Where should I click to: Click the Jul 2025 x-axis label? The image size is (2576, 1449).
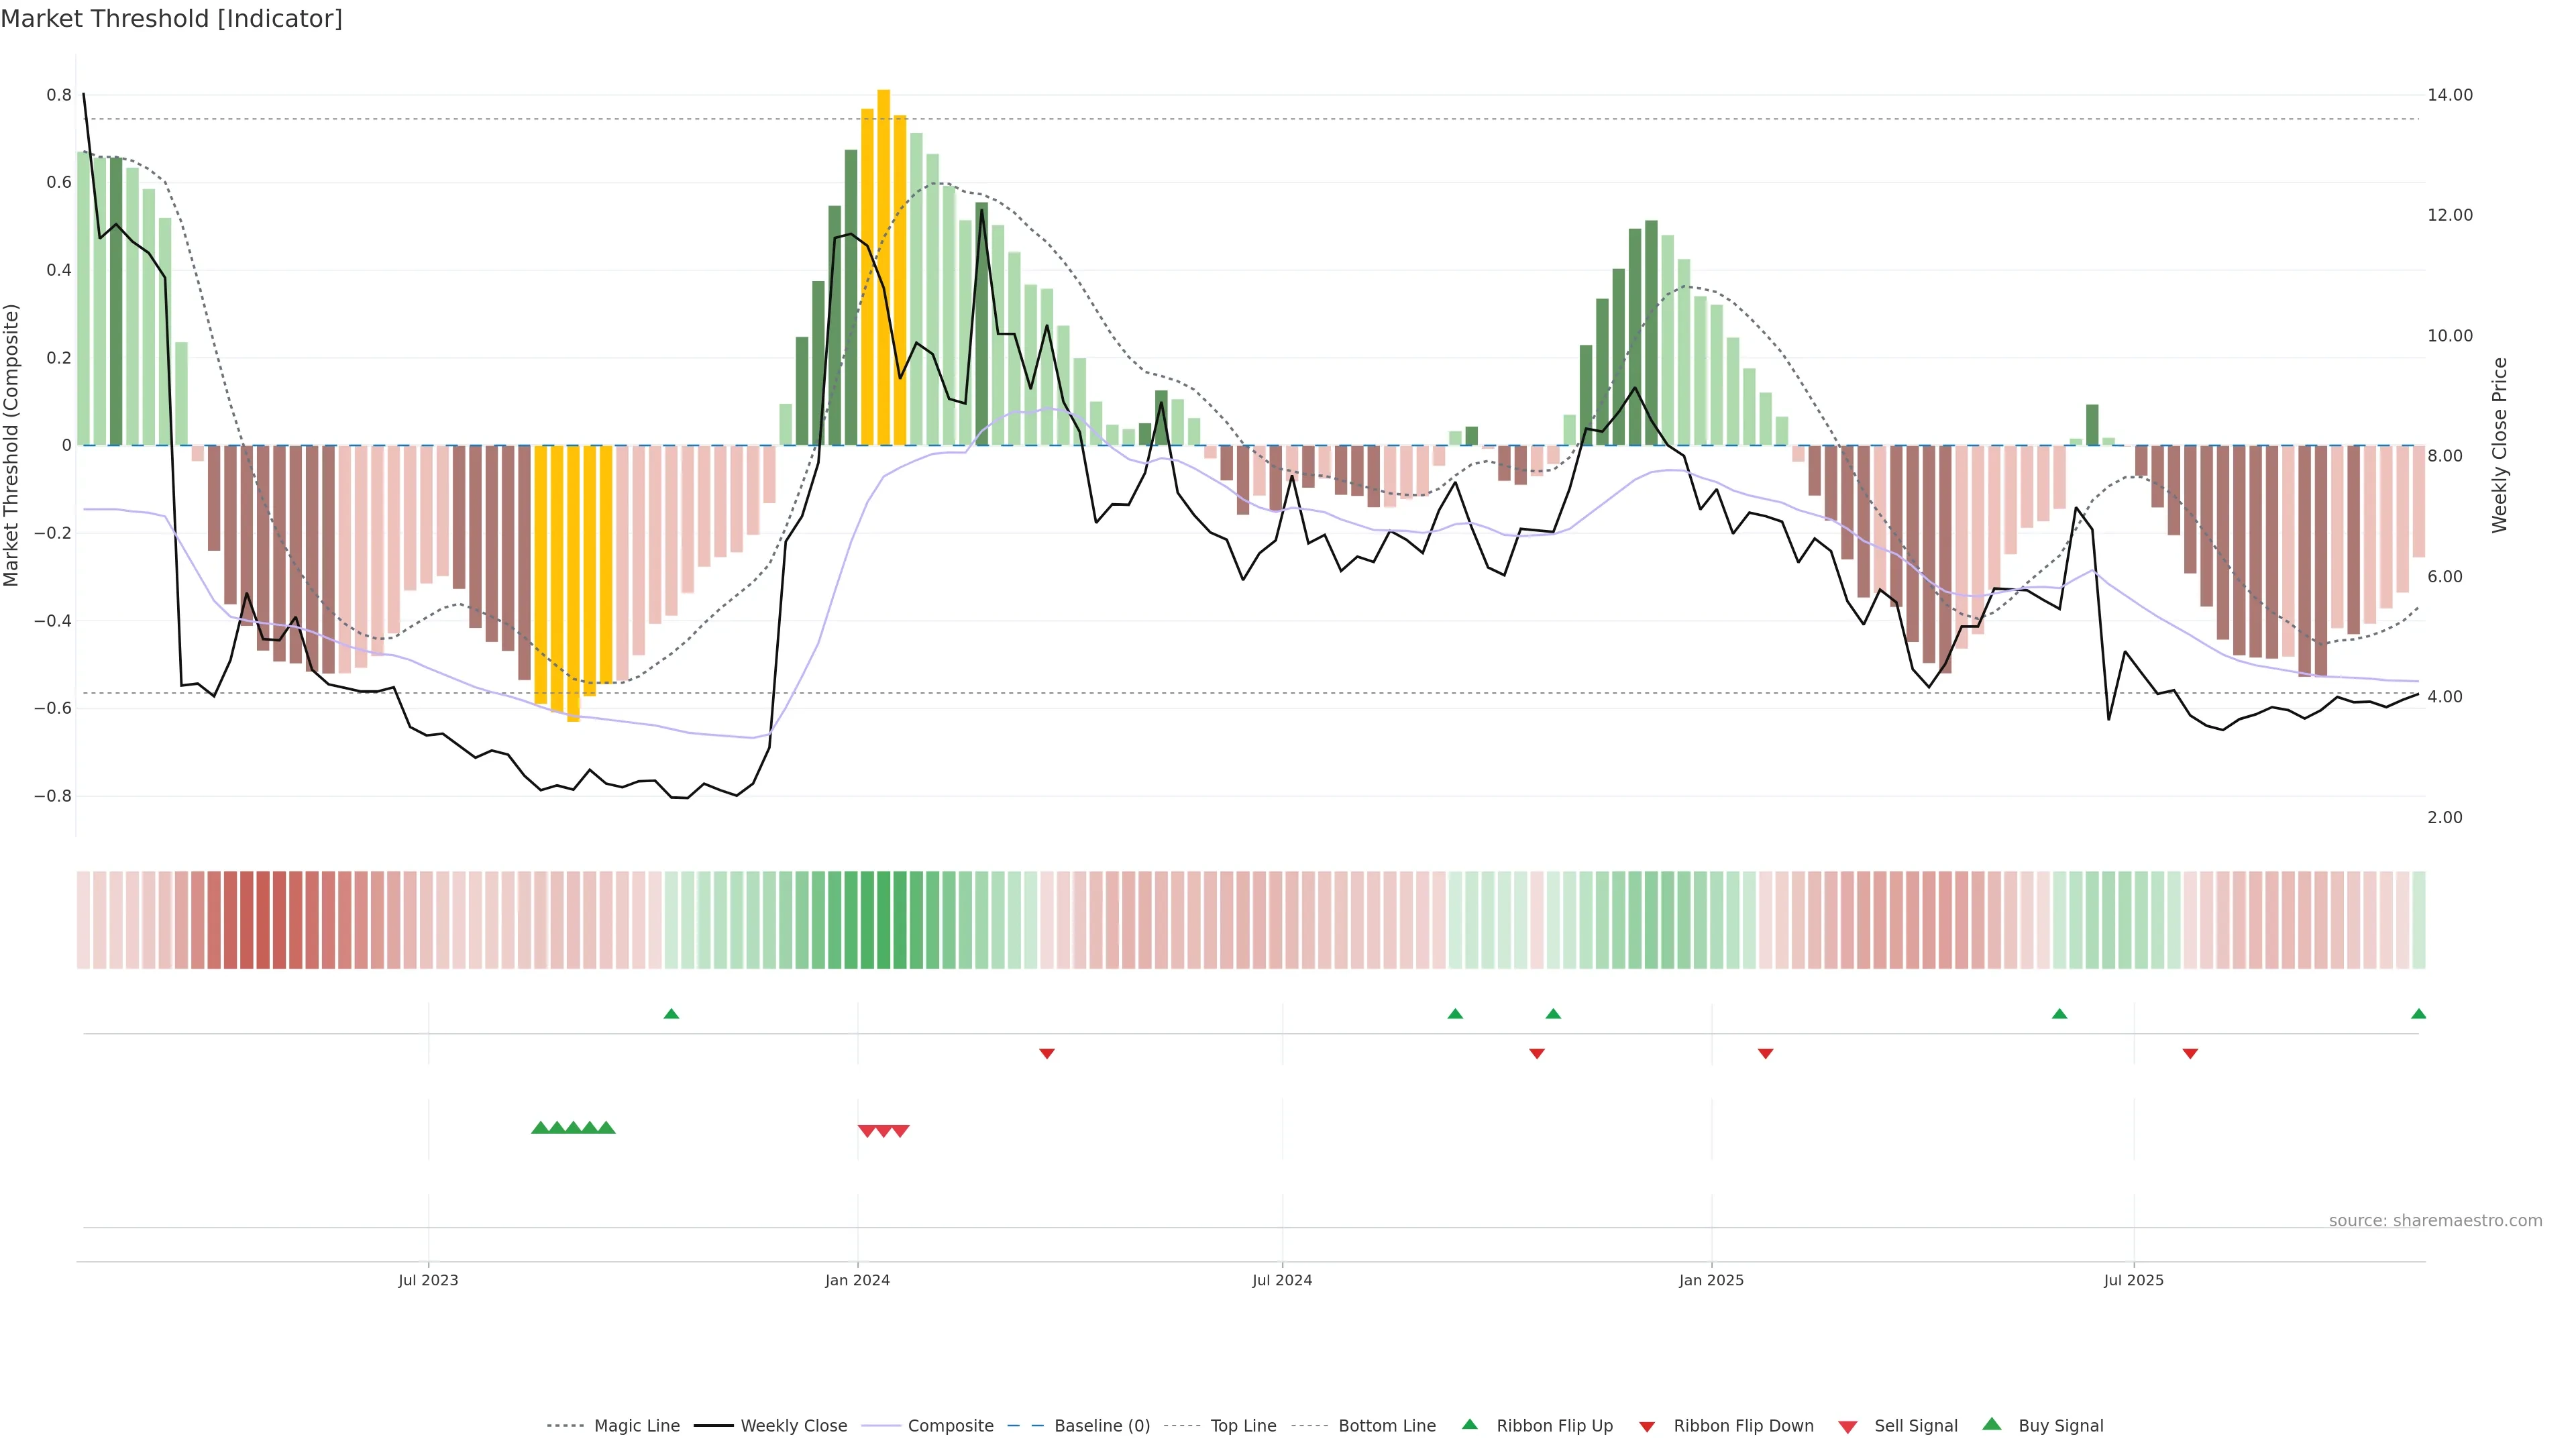click(2133, 1280)
